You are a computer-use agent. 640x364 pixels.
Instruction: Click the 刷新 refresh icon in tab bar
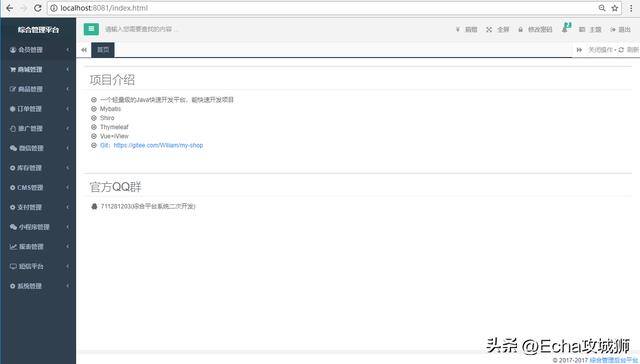click(621, 50)
